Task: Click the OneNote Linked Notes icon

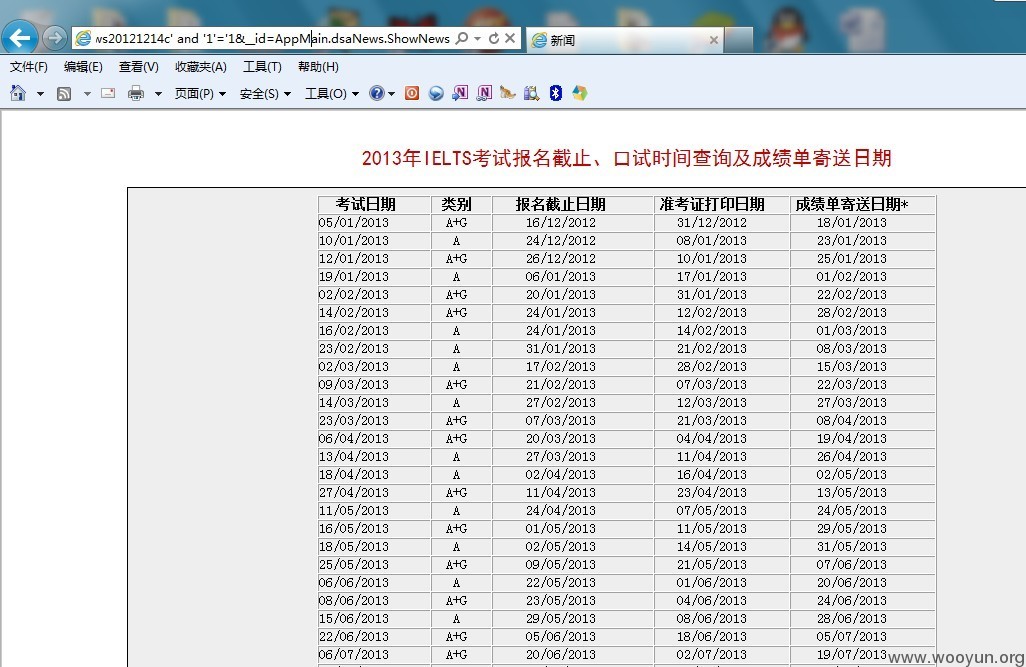Action: (484, 94)
